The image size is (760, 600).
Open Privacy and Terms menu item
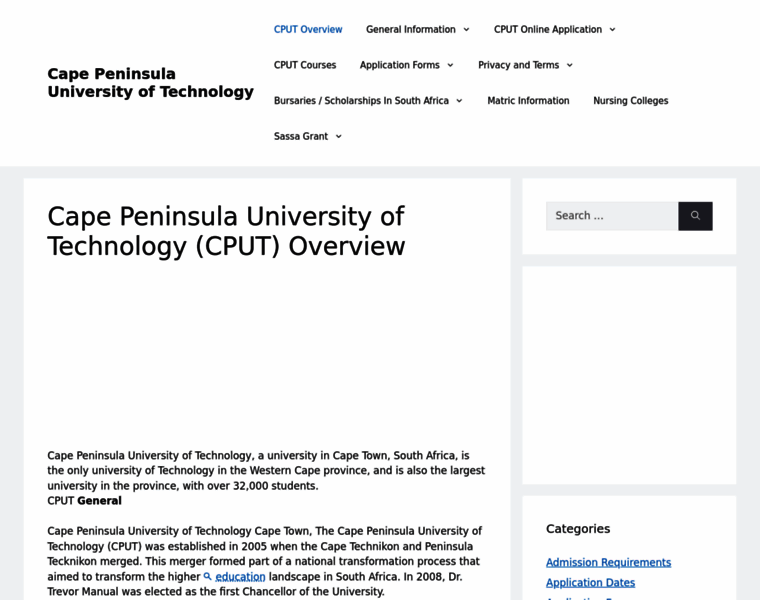(519, 65)
